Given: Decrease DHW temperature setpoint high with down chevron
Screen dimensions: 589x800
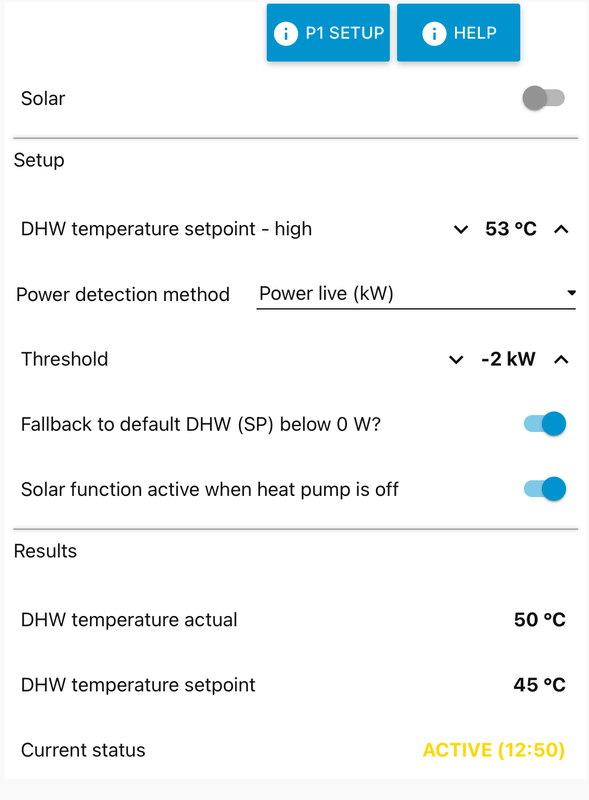Looking at the screenshot, I should [x=461, y=230].
